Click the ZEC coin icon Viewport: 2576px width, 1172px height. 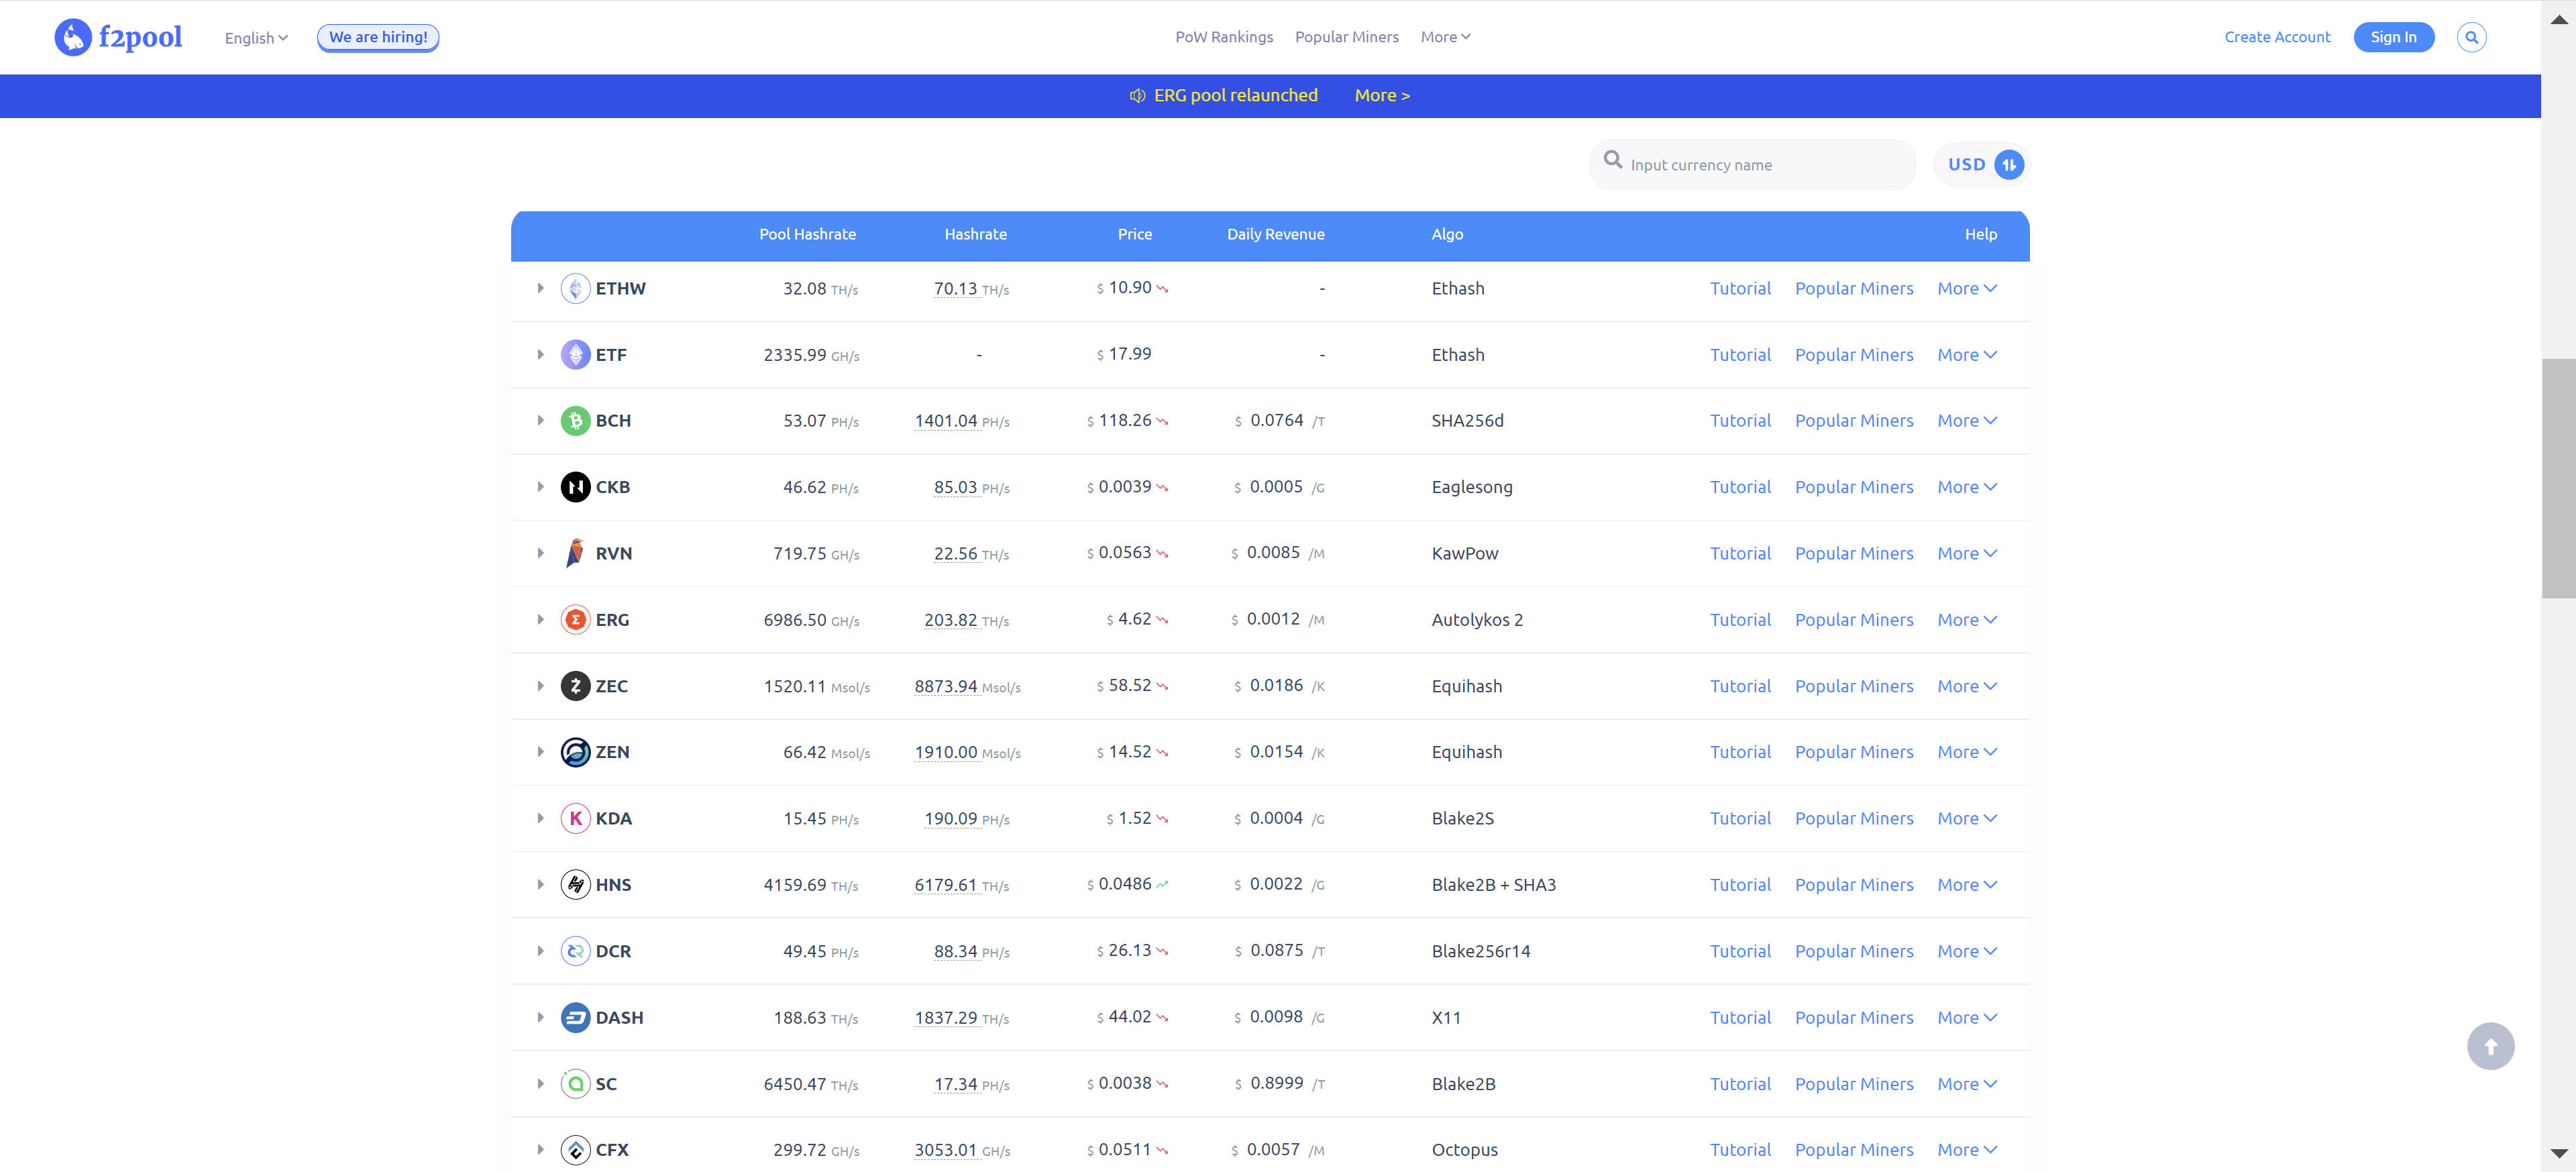click(x=575, y=686)
